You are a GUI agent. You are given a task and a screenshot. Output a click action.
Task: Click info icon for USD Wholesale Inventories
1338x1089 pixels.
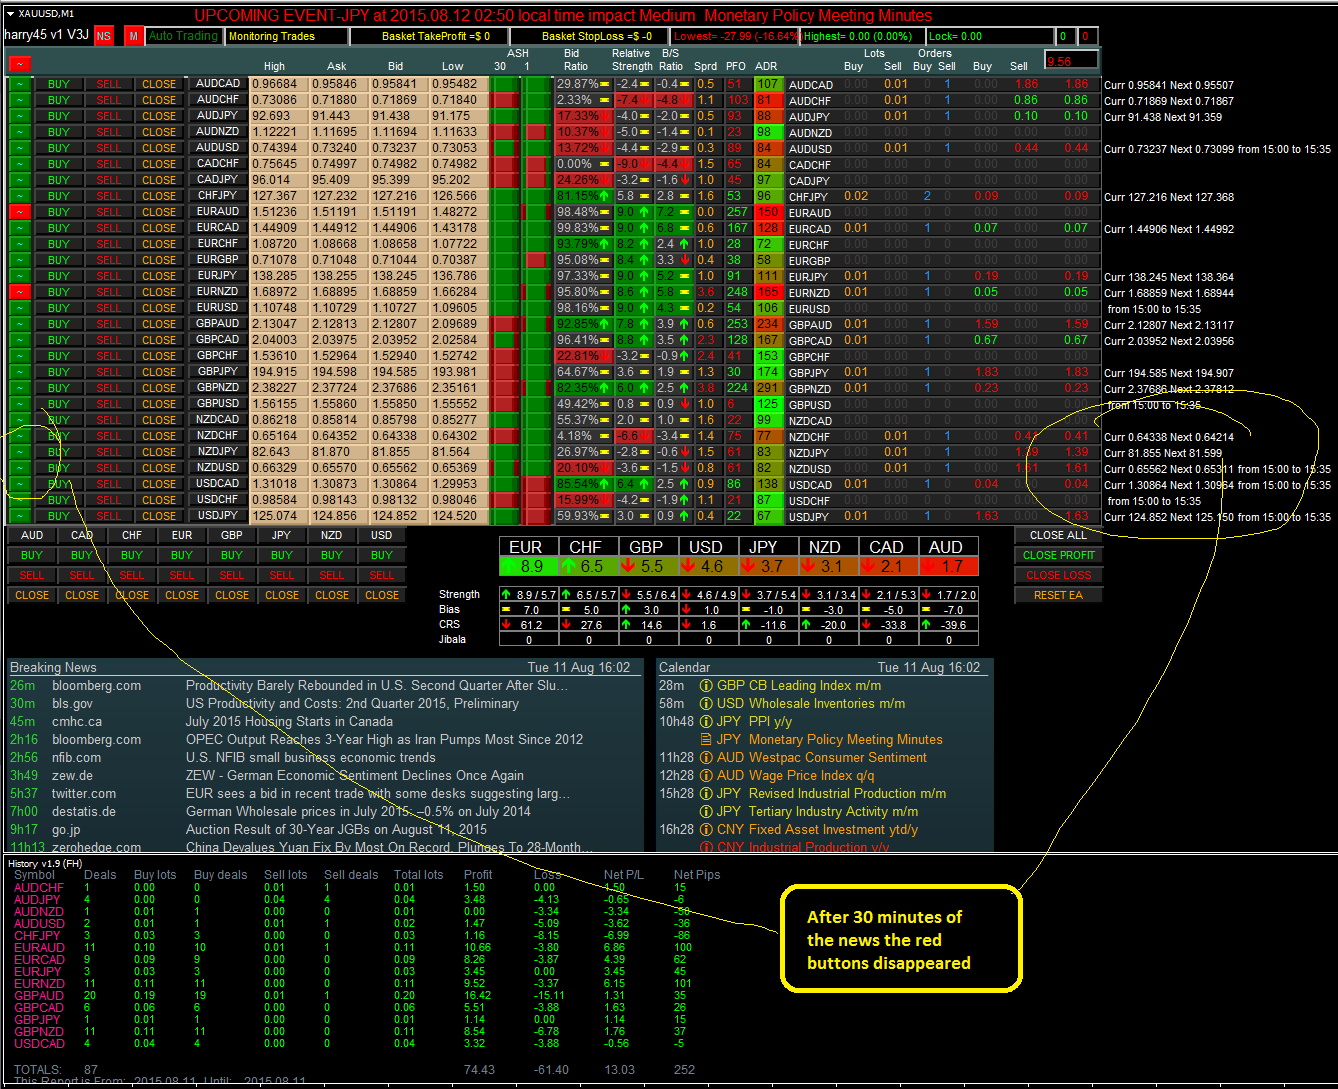pos(706,704)
